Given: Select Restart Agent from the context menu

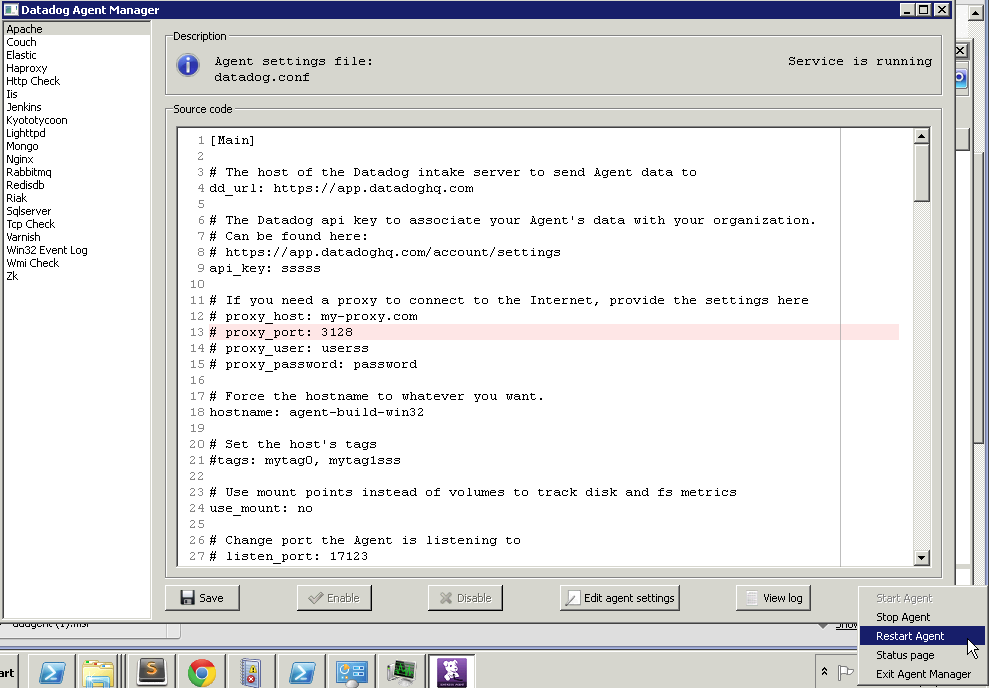Looking at the screenshot, I should pyautogui.click(x=910, y=636).
